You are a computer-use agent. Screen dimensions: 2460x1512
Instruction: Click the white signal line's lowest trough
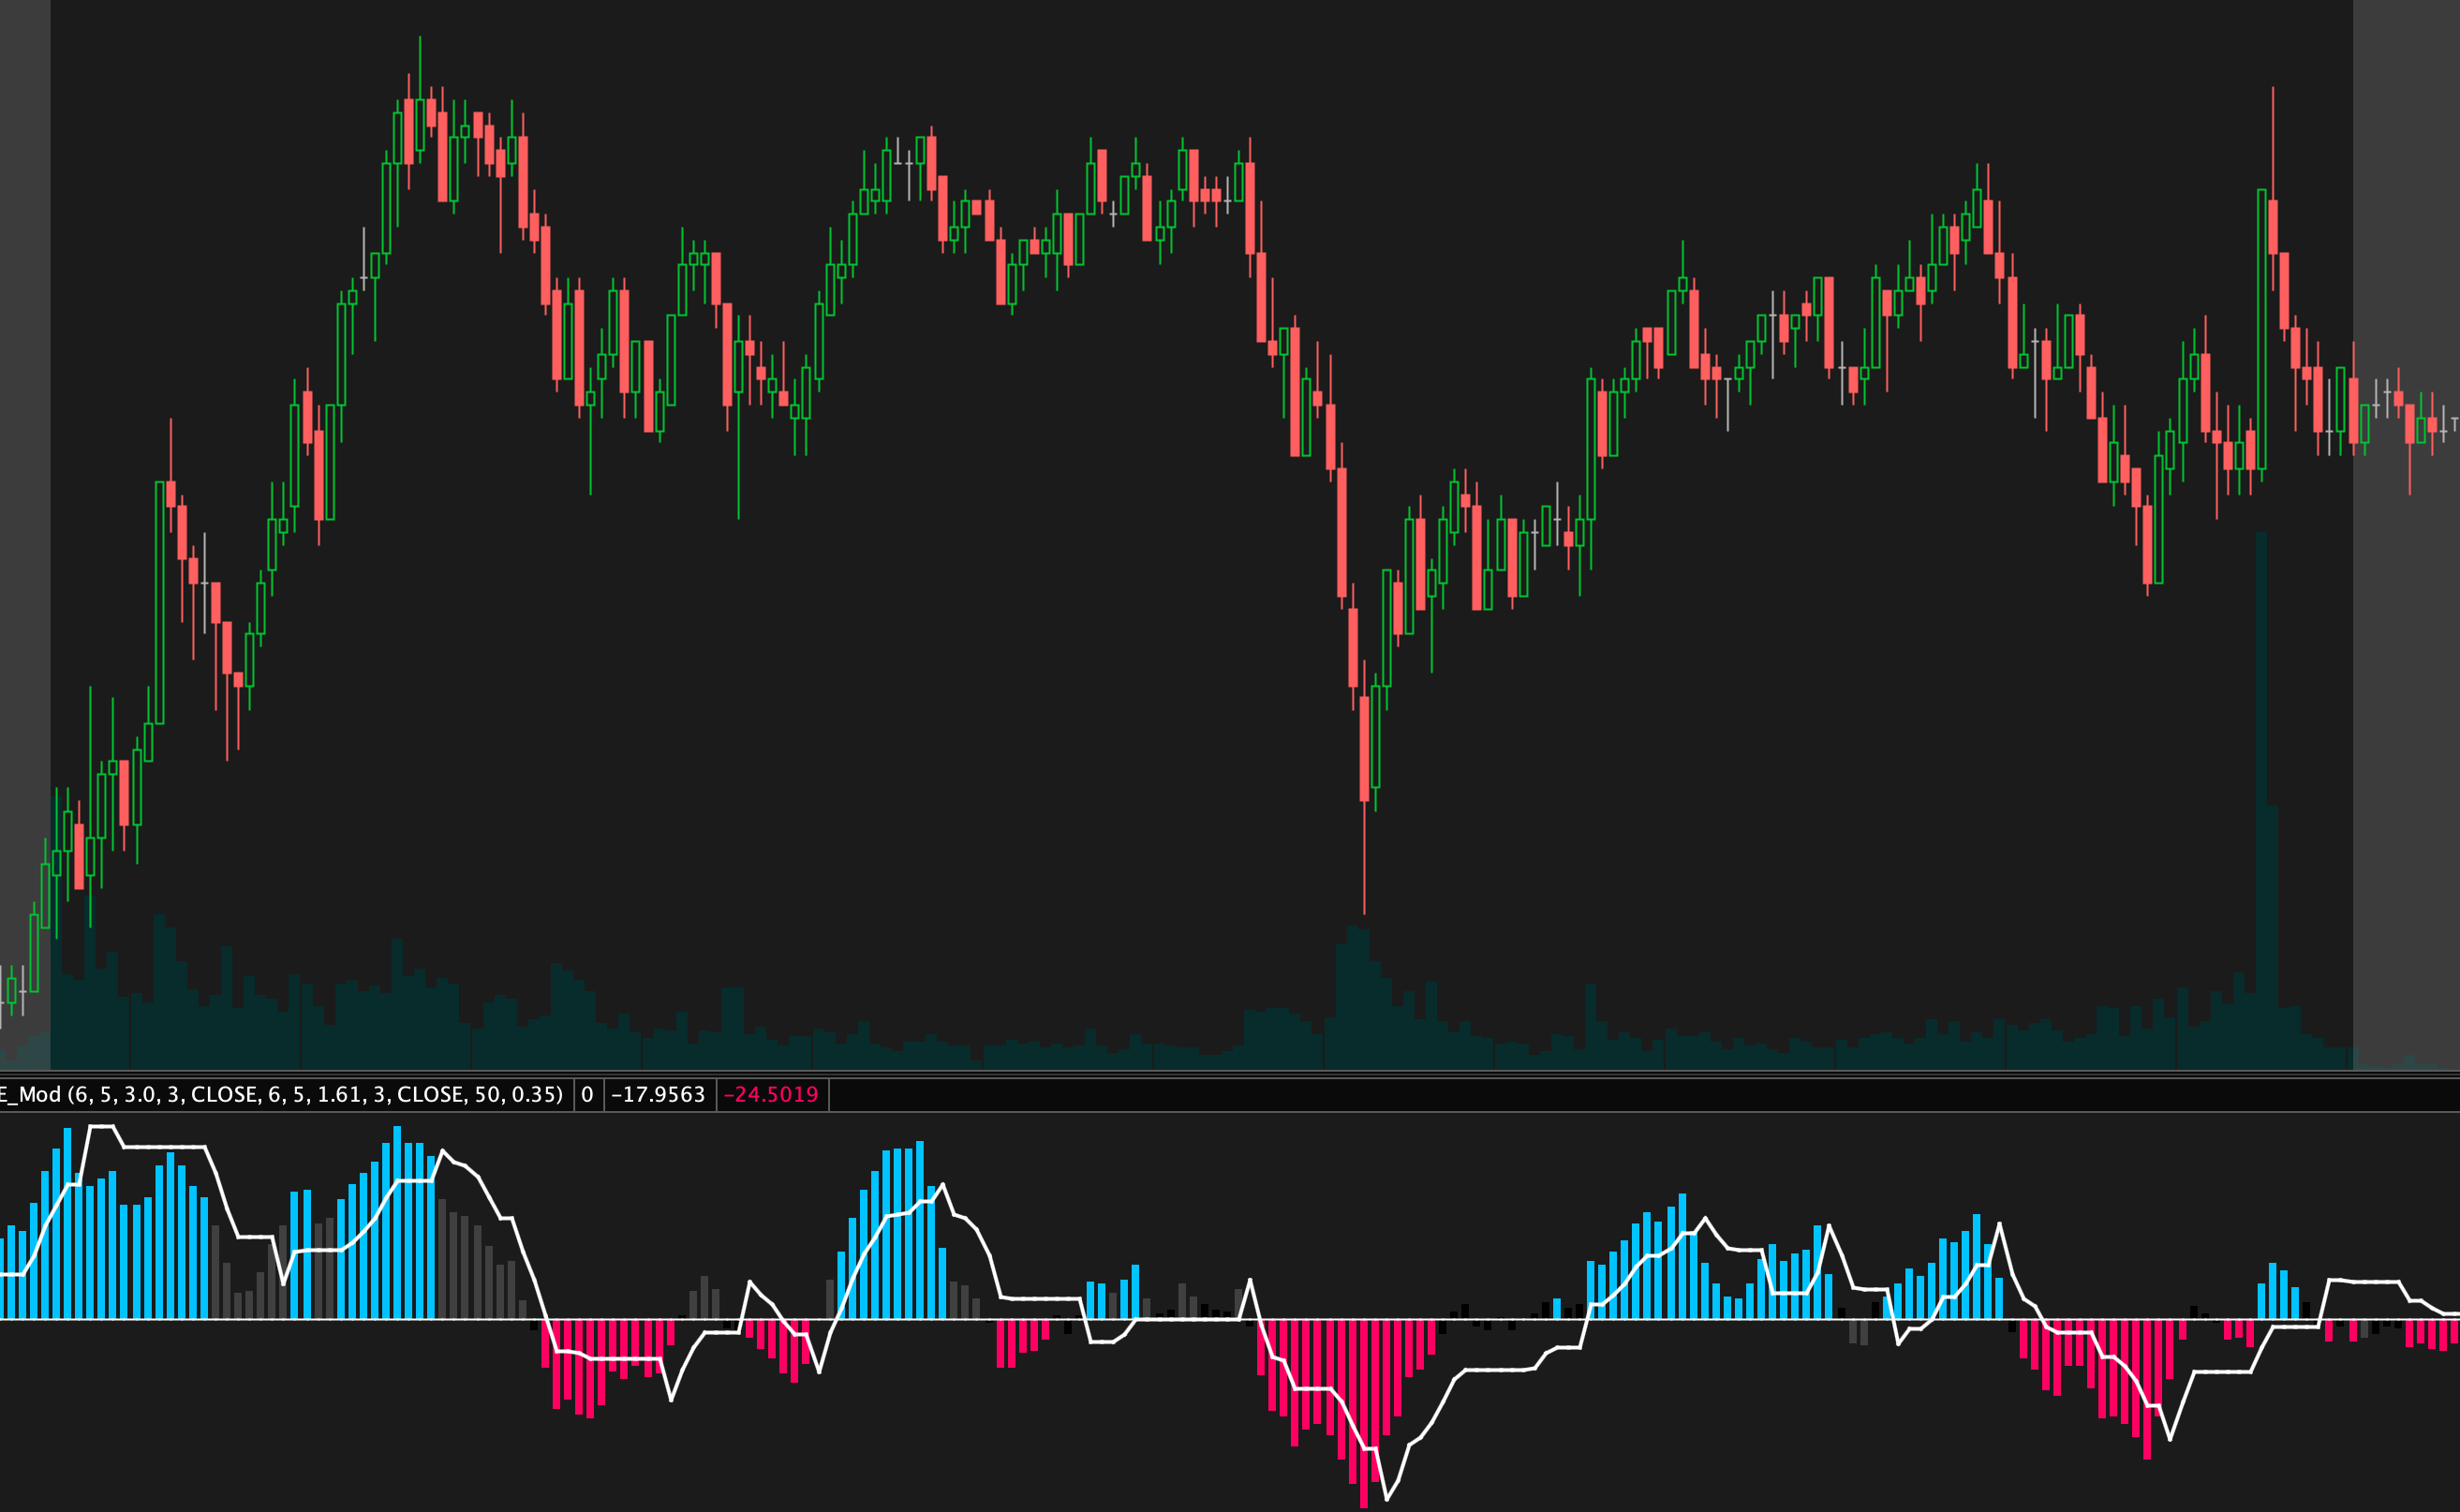coord(1387,1498)
